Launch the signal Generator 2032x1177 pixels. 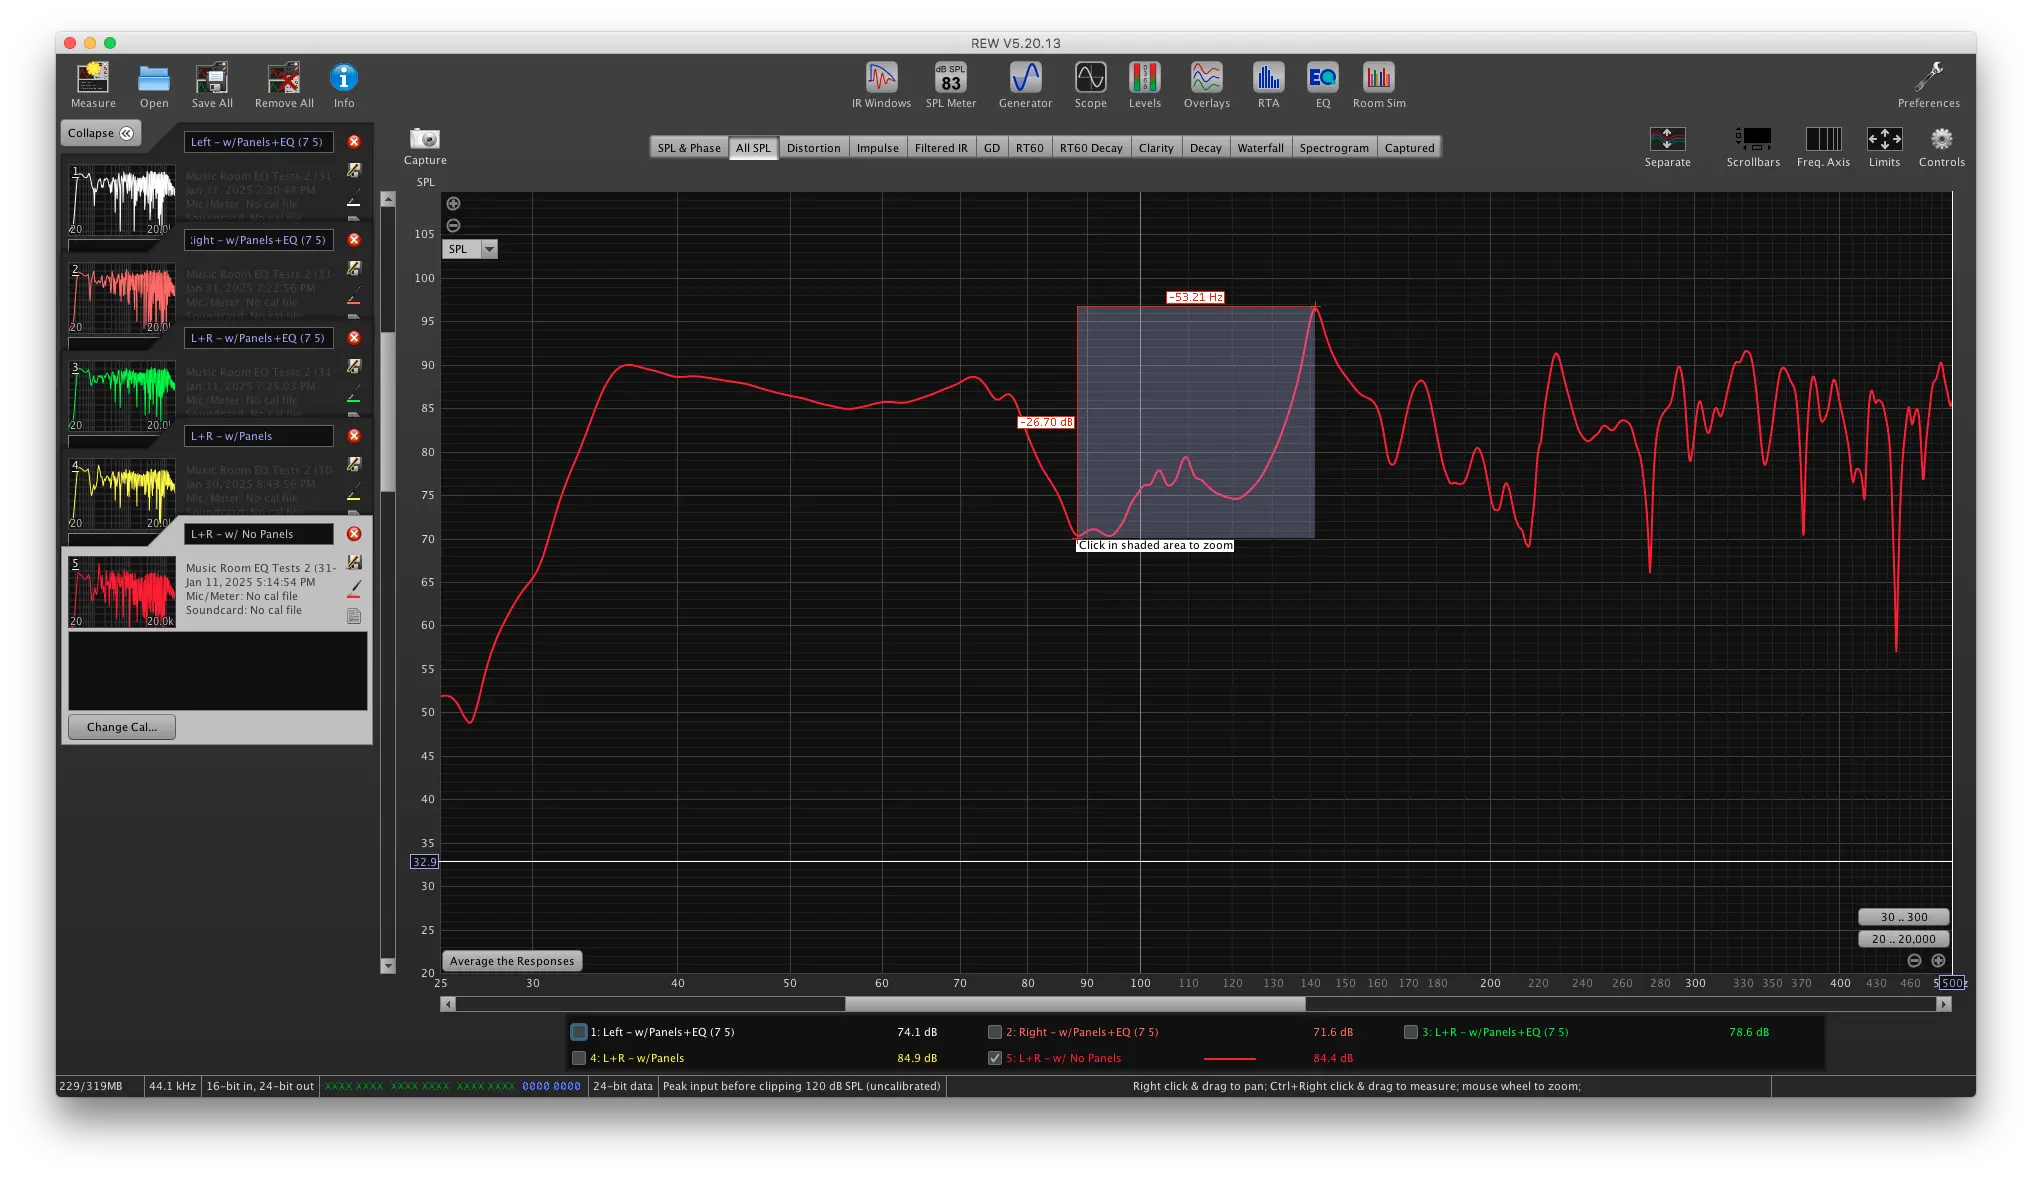click(x=1025, y=78)
